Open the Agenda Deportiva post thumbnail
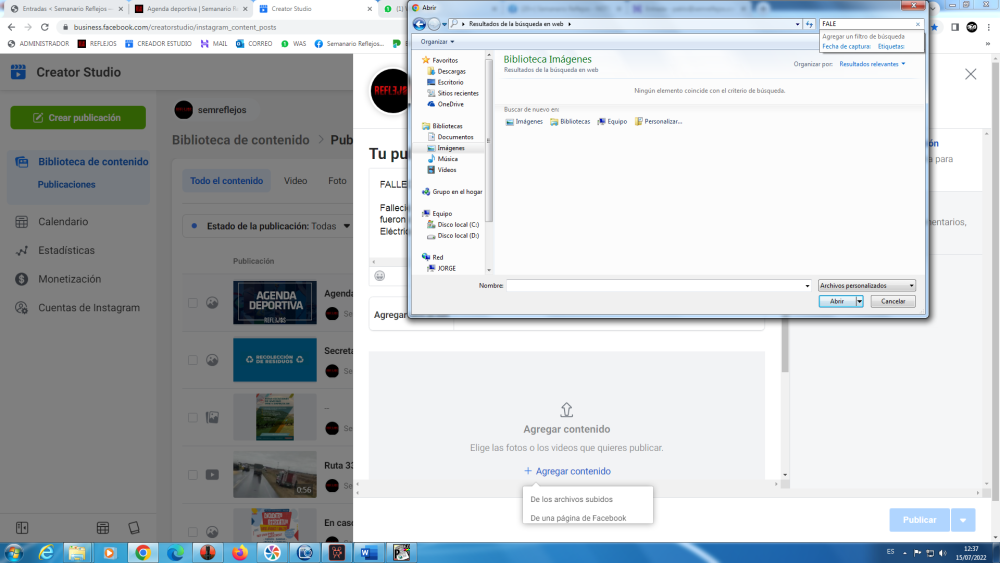The width and height of the screenshot is (1000, 563). 275,303
